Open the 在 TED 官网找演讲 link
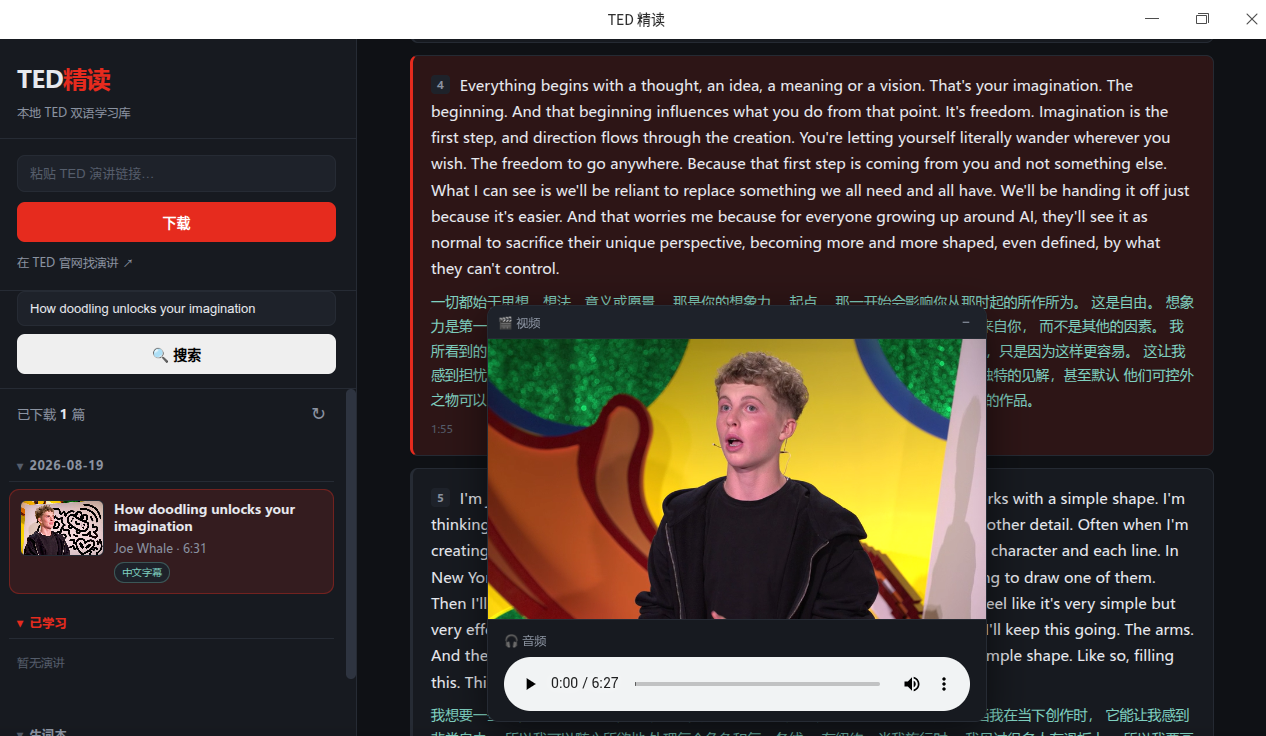Image resolution: width=1266 pixels, height=736 pixels. (75, 263)
